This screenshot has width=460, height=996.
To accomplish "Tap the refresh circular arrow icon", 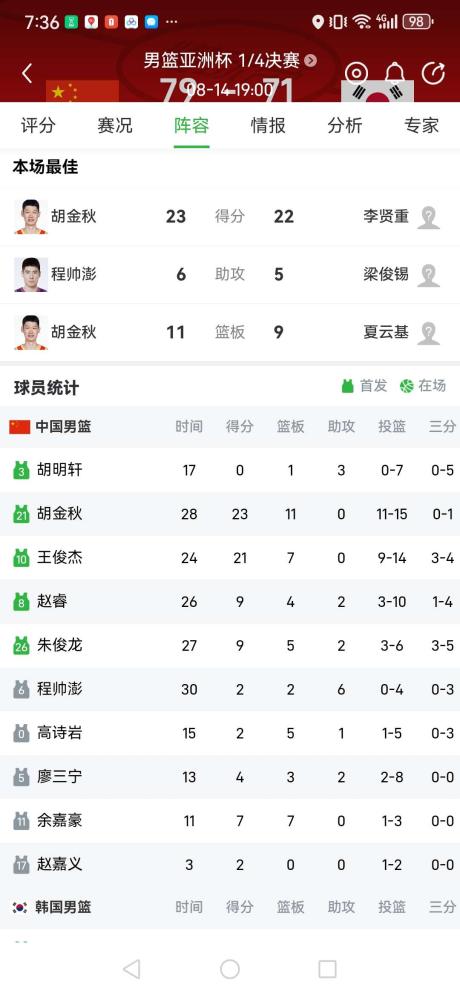I will [x=433, y=73].
